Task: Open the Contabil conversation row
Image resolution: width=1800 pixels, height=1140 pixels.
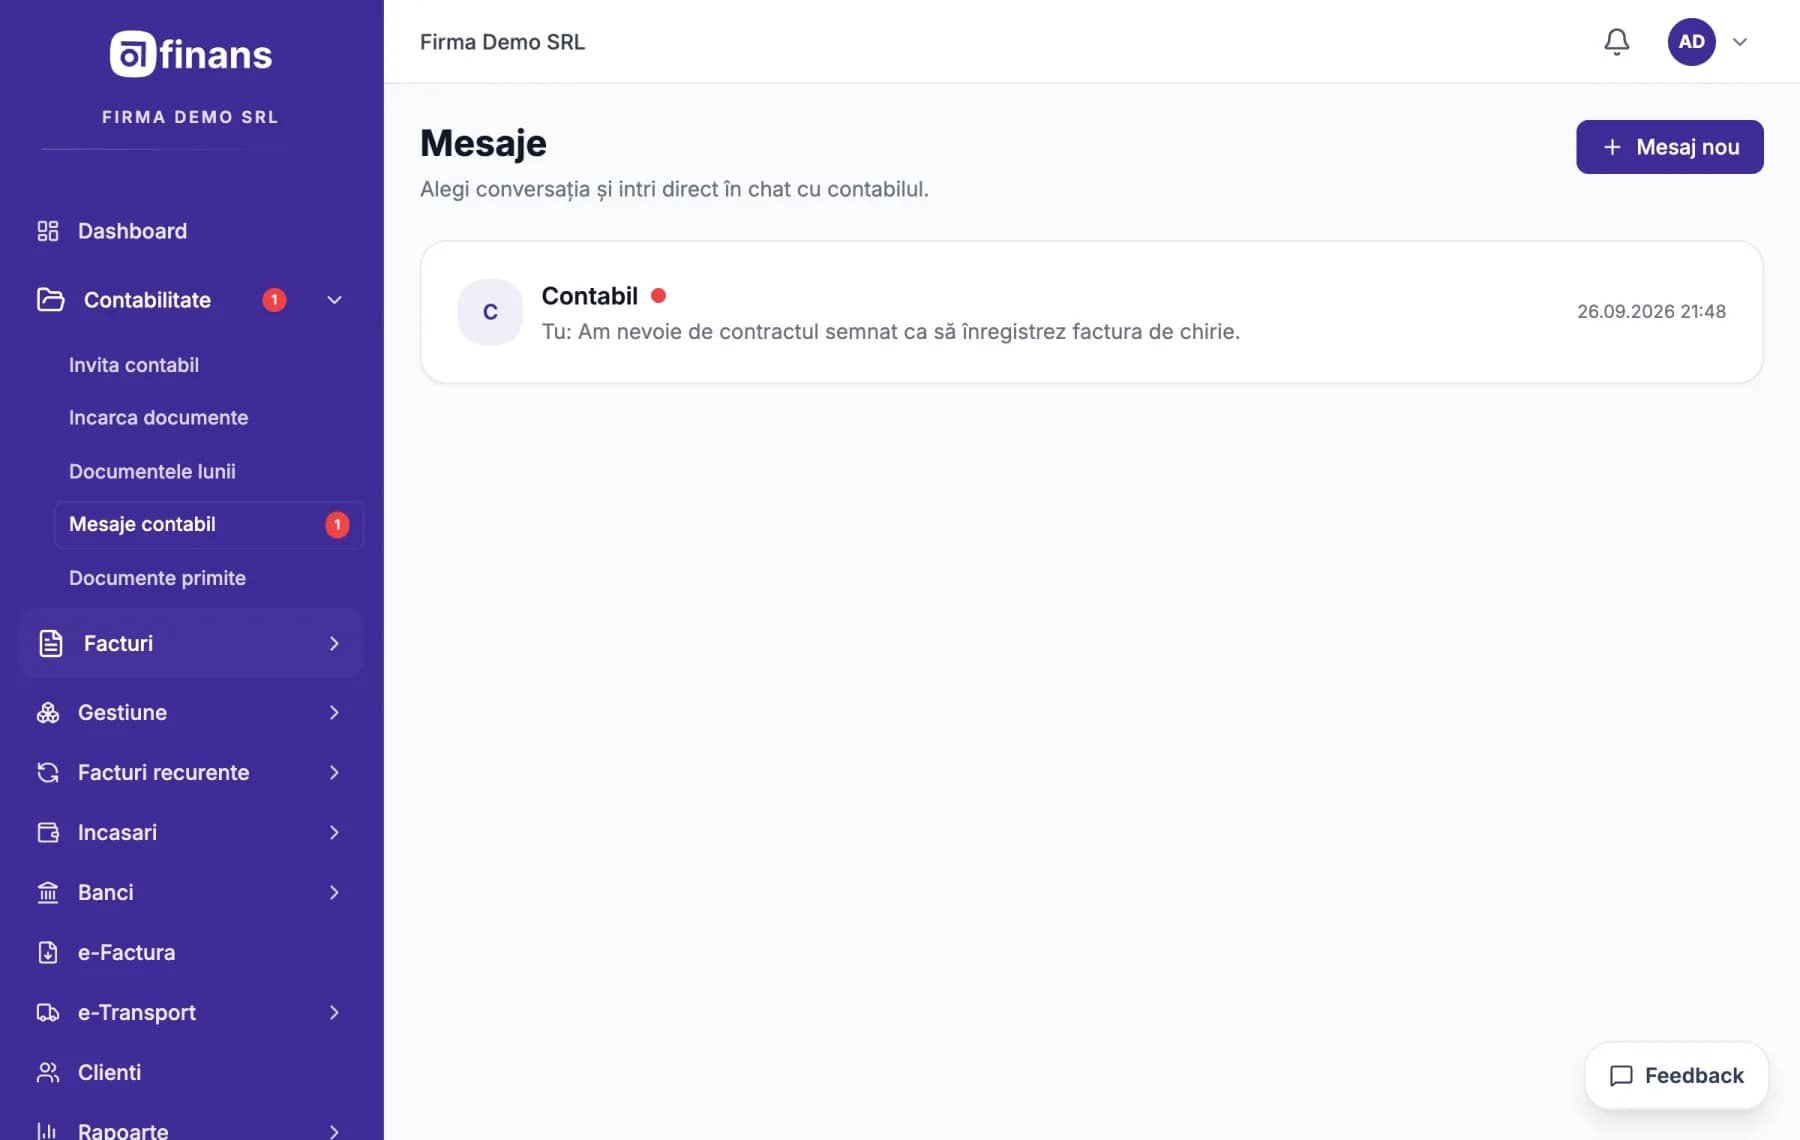Action: (x=1091, y=312)
